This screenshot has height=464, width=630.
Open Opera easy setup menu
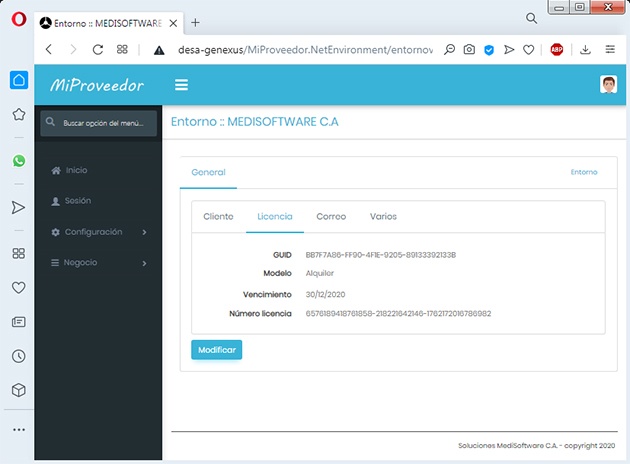point(610,49)
